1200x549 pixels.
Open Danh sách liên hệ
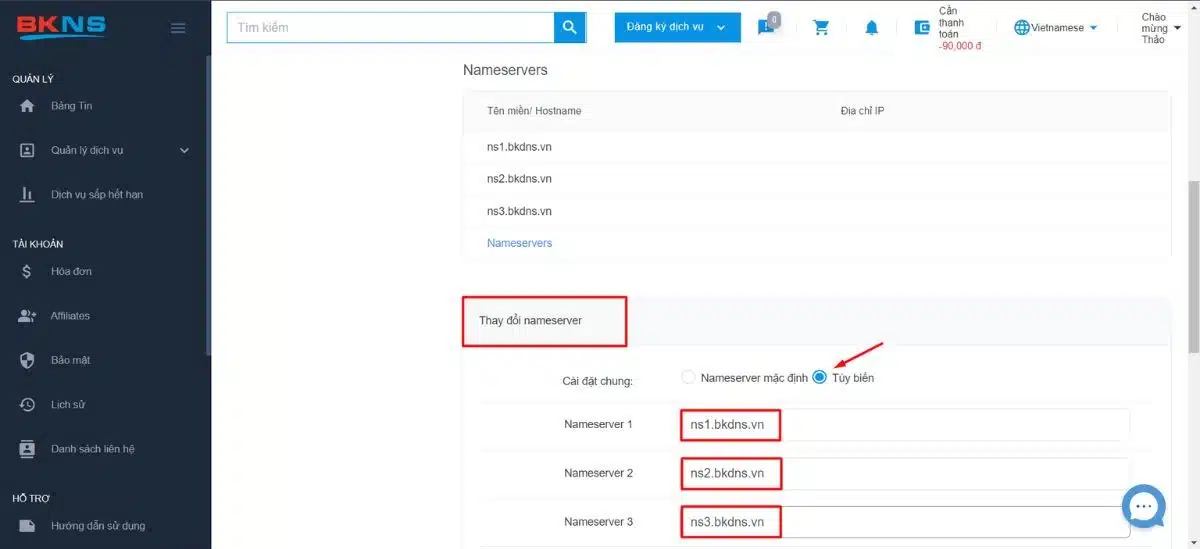coord(93,449)
